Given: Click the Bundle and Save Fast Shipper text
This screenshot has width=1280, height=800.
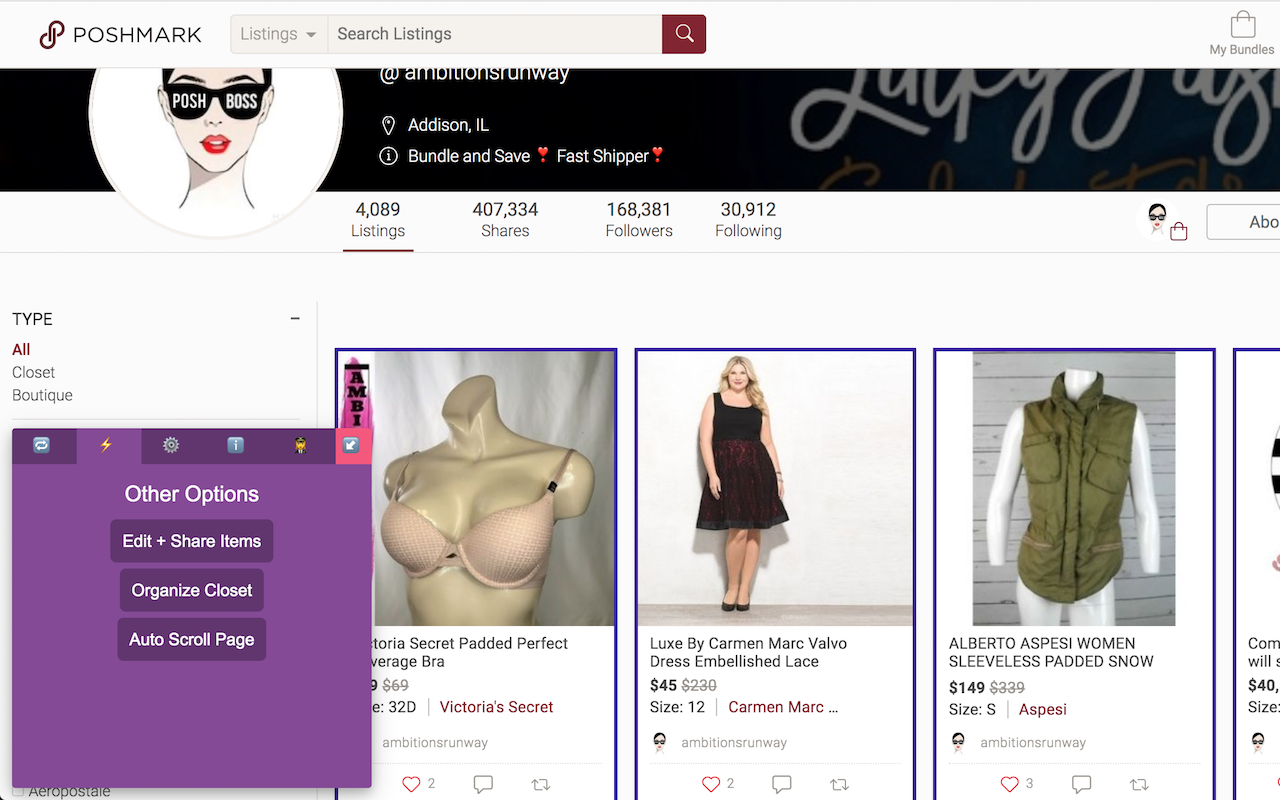Looking at the screenshot, I should click(x=536, y=156).
